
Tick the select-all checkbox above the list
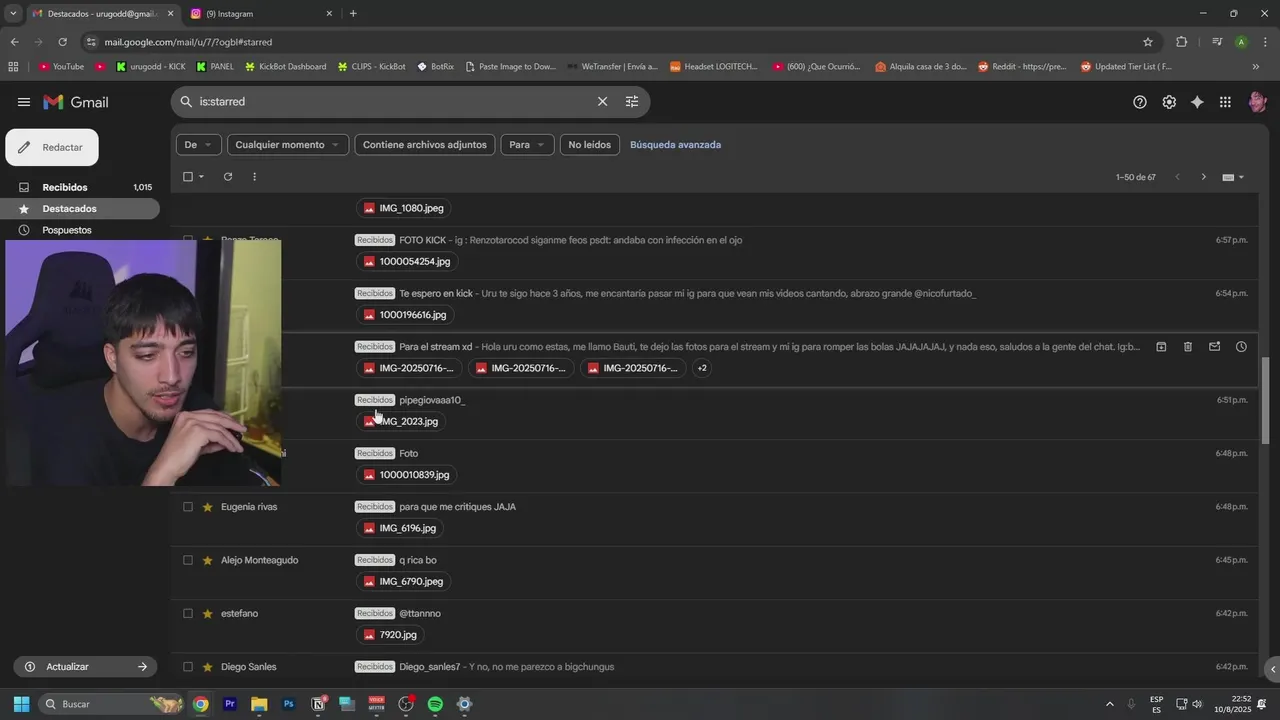coord(188,177)
